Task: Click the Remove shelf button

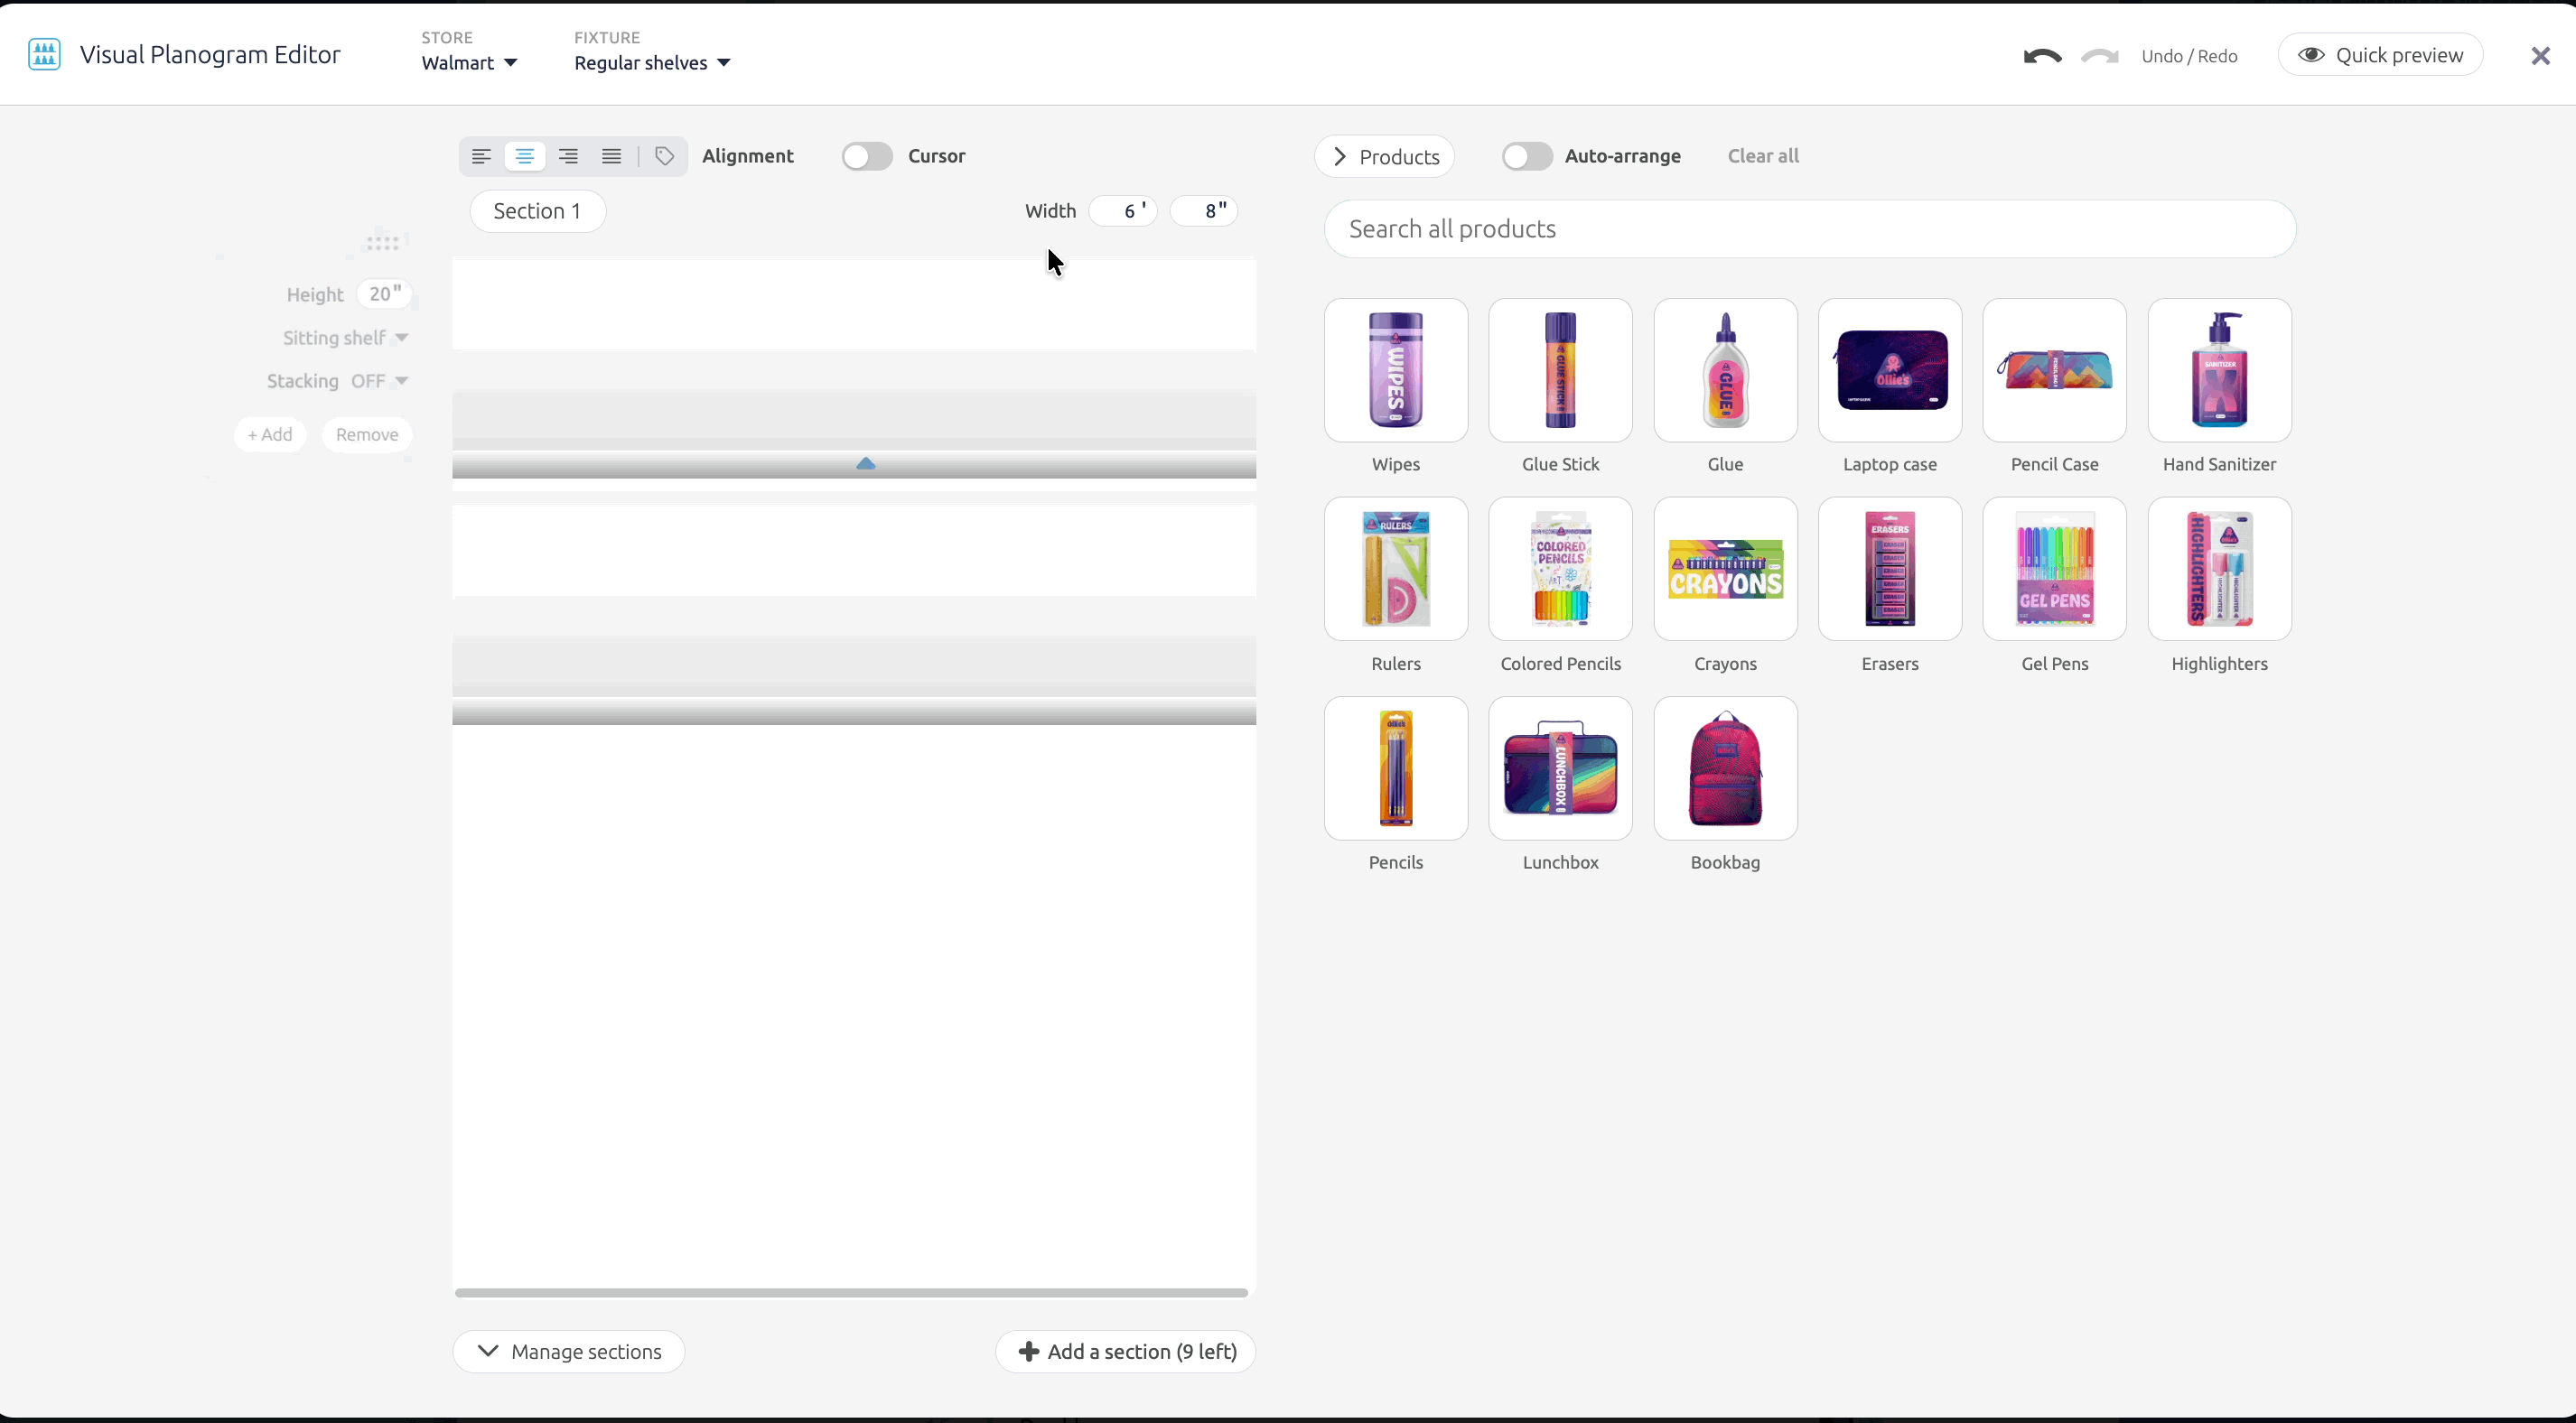Action: [367, 434]
